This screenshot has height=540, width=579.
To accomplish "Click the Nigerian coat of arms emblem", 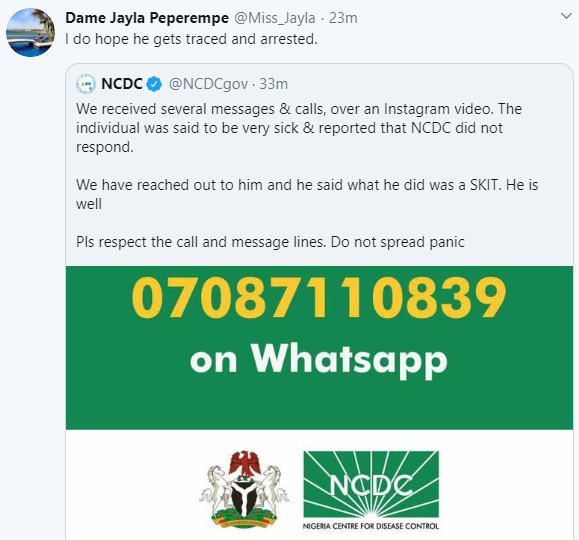I will (x=244, y=489).
